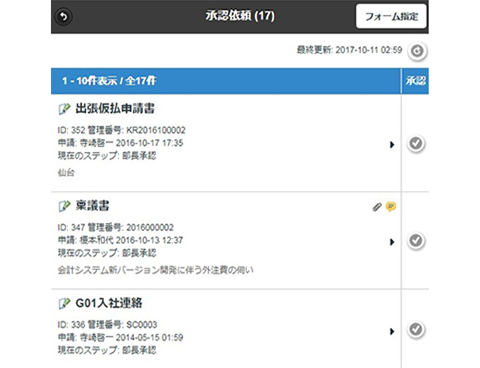The width and height of the screenshot is (480, 368).
Task: Open the 稟議書 title
Action: coord(92,206)
